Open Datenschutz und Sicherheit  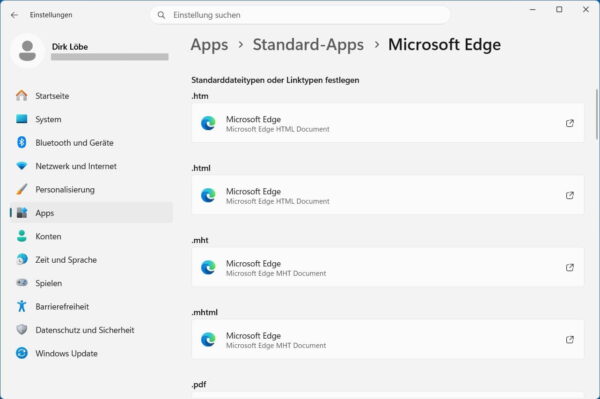[91, 329]
